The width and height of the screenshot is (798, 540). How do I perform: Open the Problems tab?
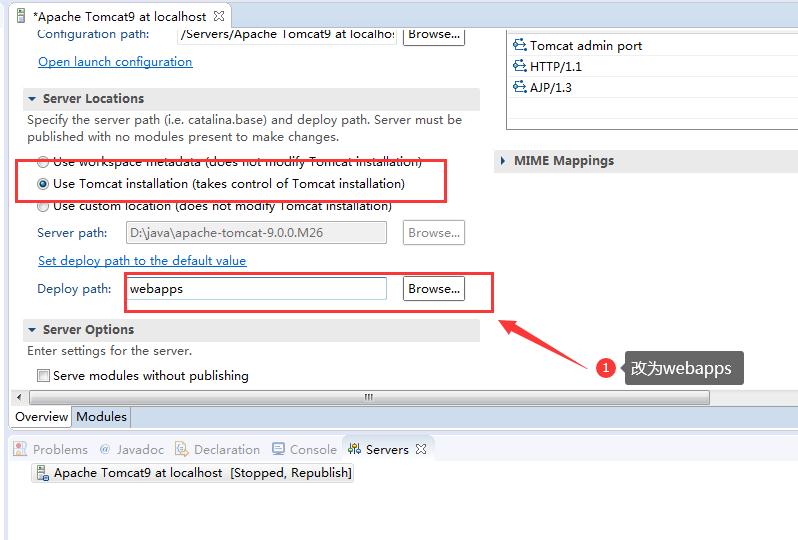coord(50,449)
